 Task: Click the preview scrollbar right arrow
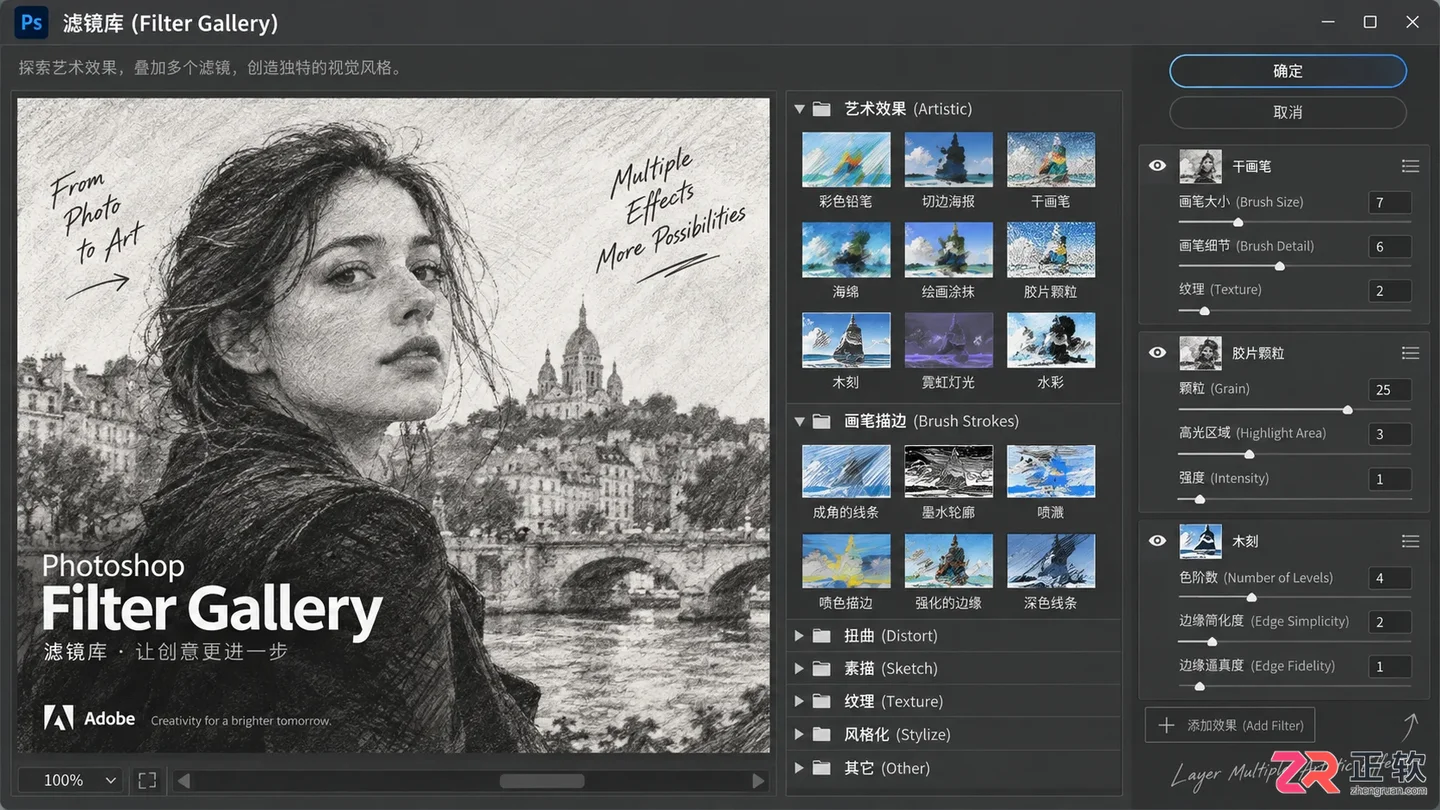[758, 780]
